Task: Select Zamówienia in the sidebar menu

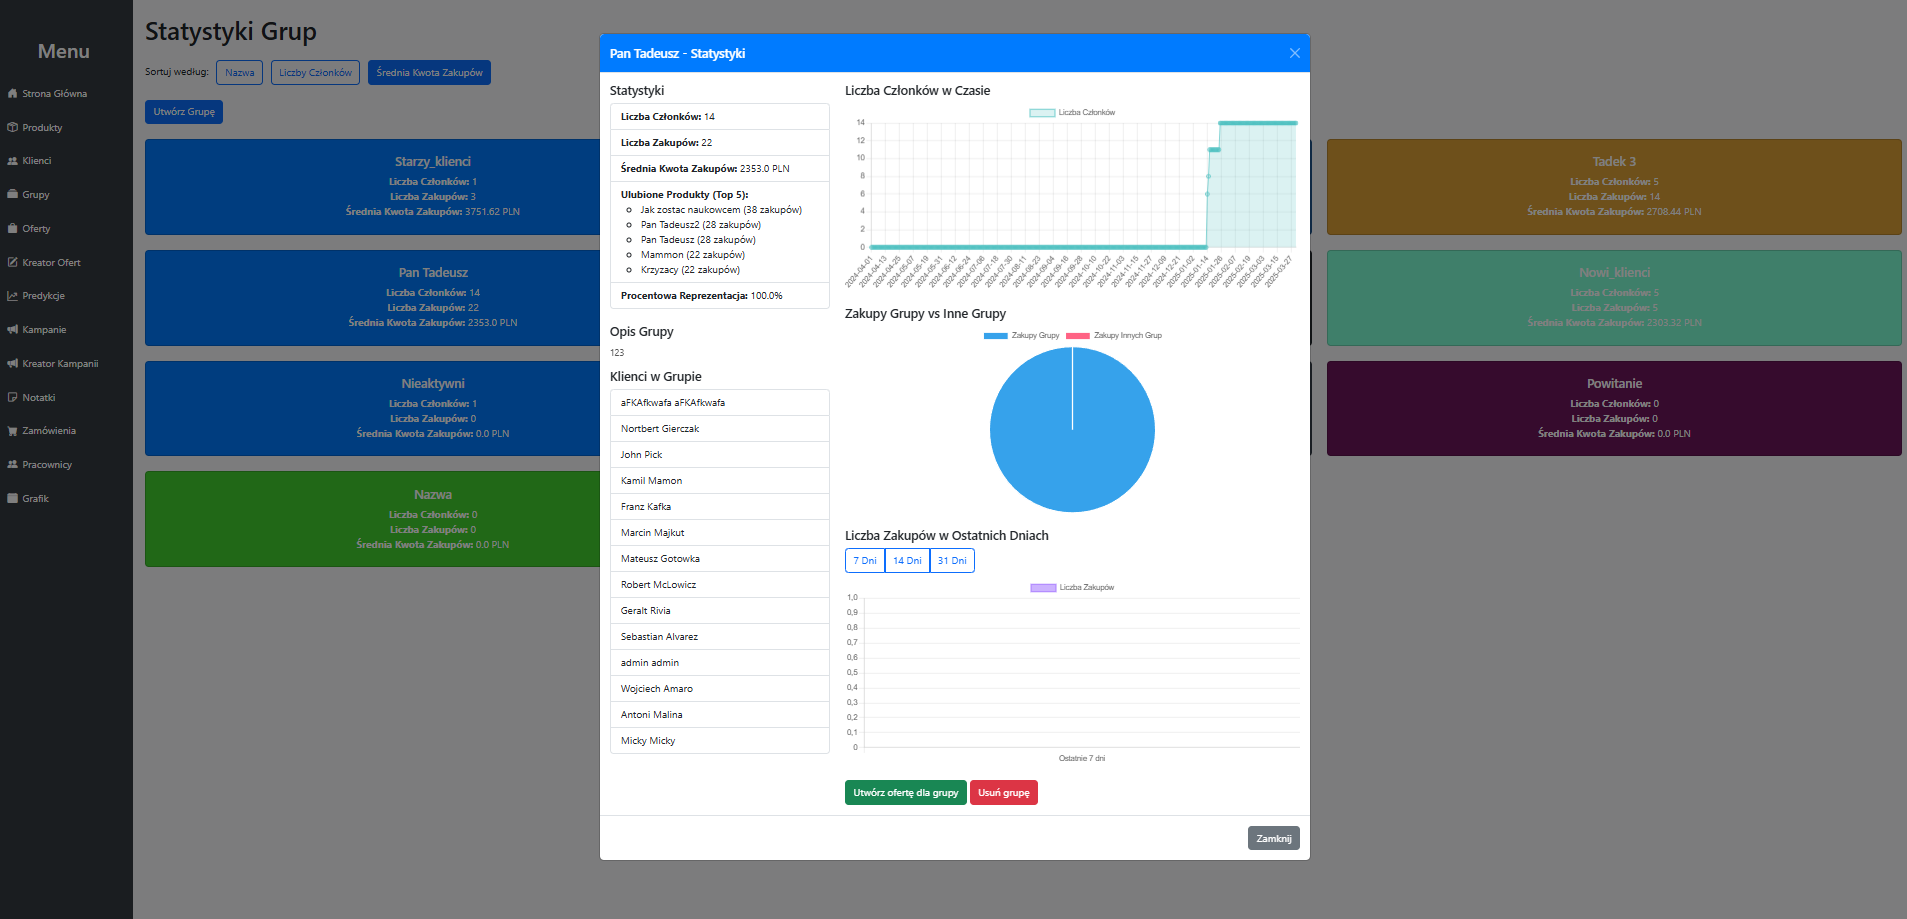Action: [x=49, y=431]
